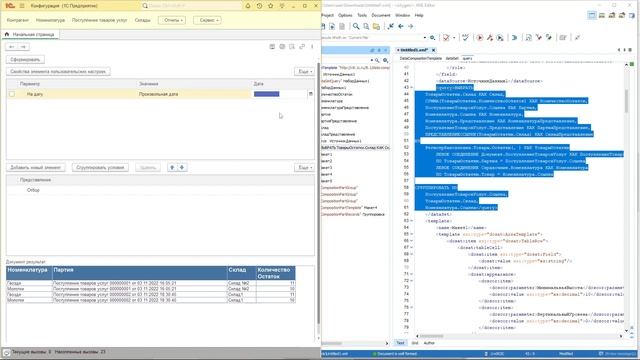Open the Document menu in XML editor
This screenshot has height=360, width=640.
(x=381, y=15)
